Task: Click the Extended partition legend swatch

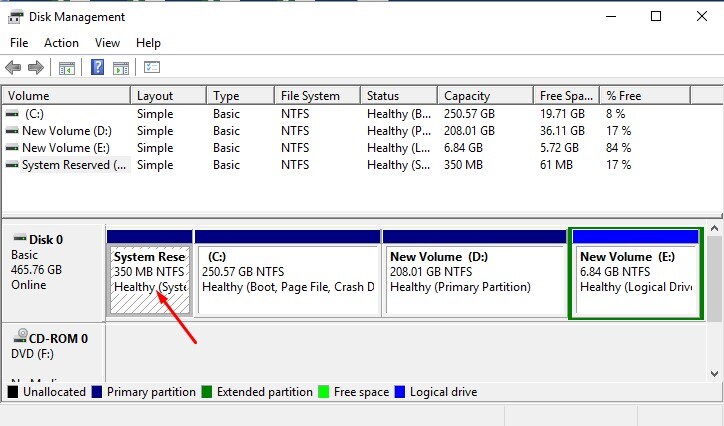Action: [207, 392]
